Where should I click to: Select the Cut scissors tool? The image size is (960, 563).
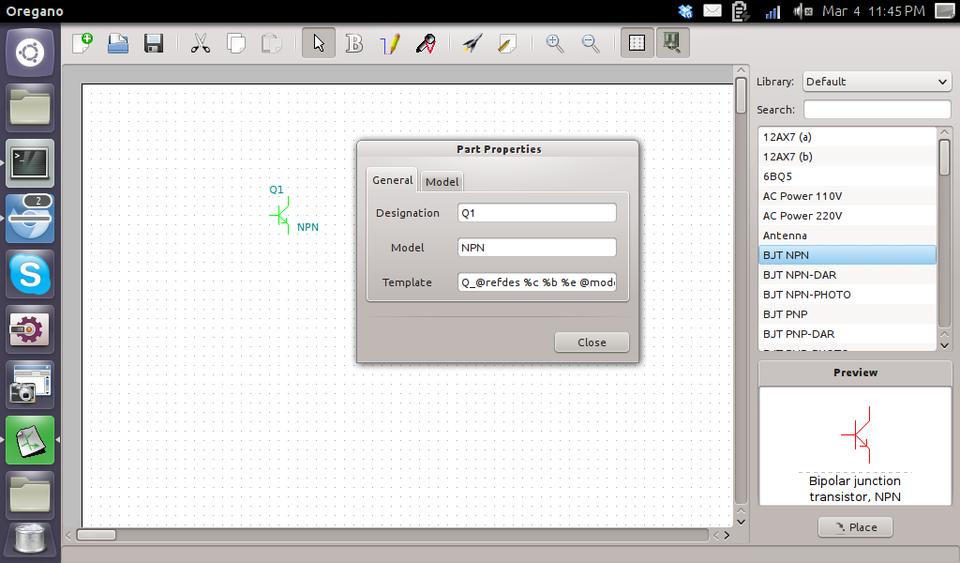coord(200,44)
